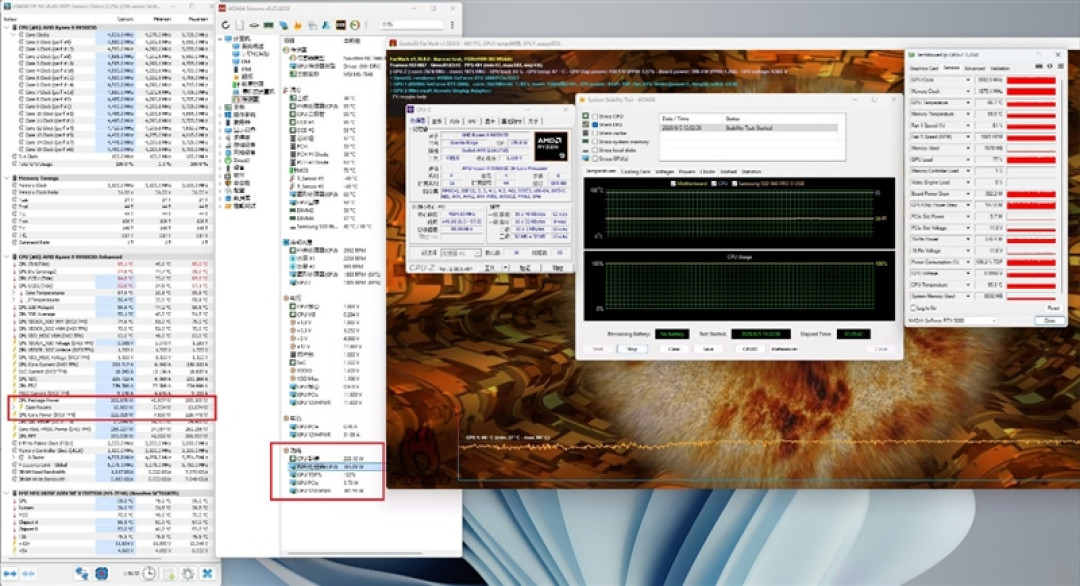This screenshot has width=1080, height=586.
Task: Open Advanced tab in GPU-Z
Action: [x=975, y=68]
